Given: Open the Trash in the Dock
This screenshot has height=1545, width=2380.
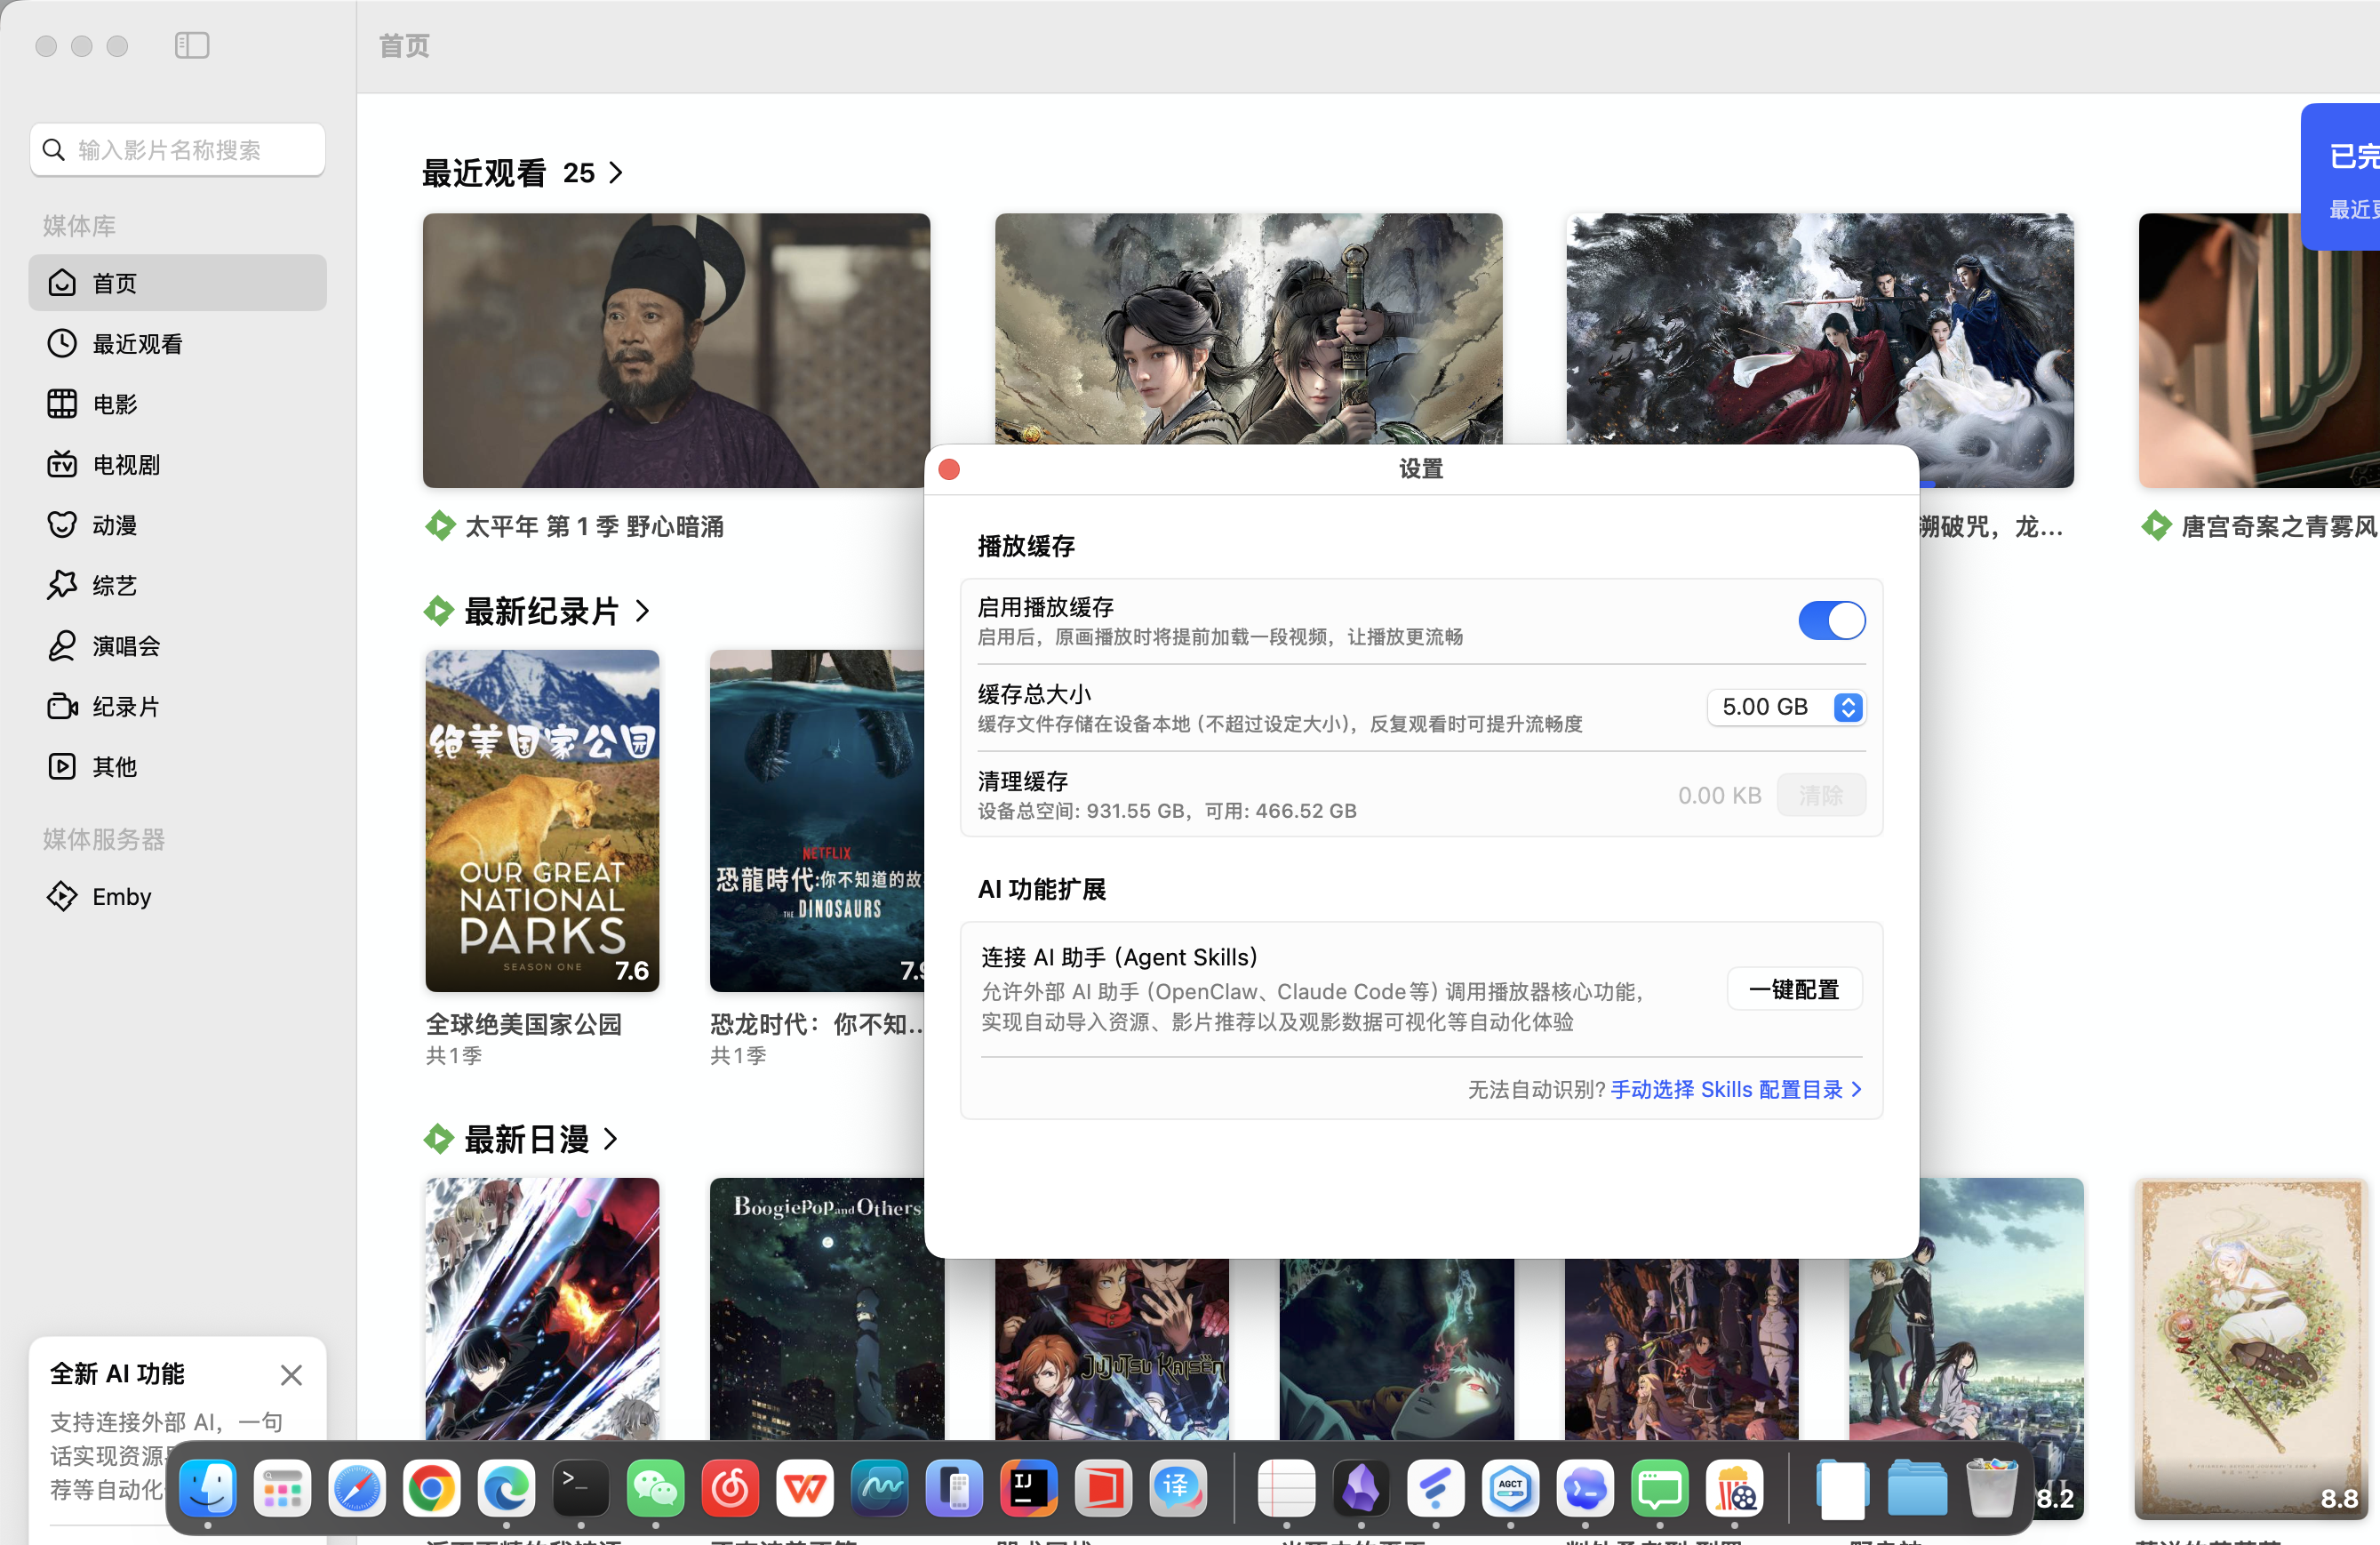Looking at the screenshot, I should click(1991, 1488).
